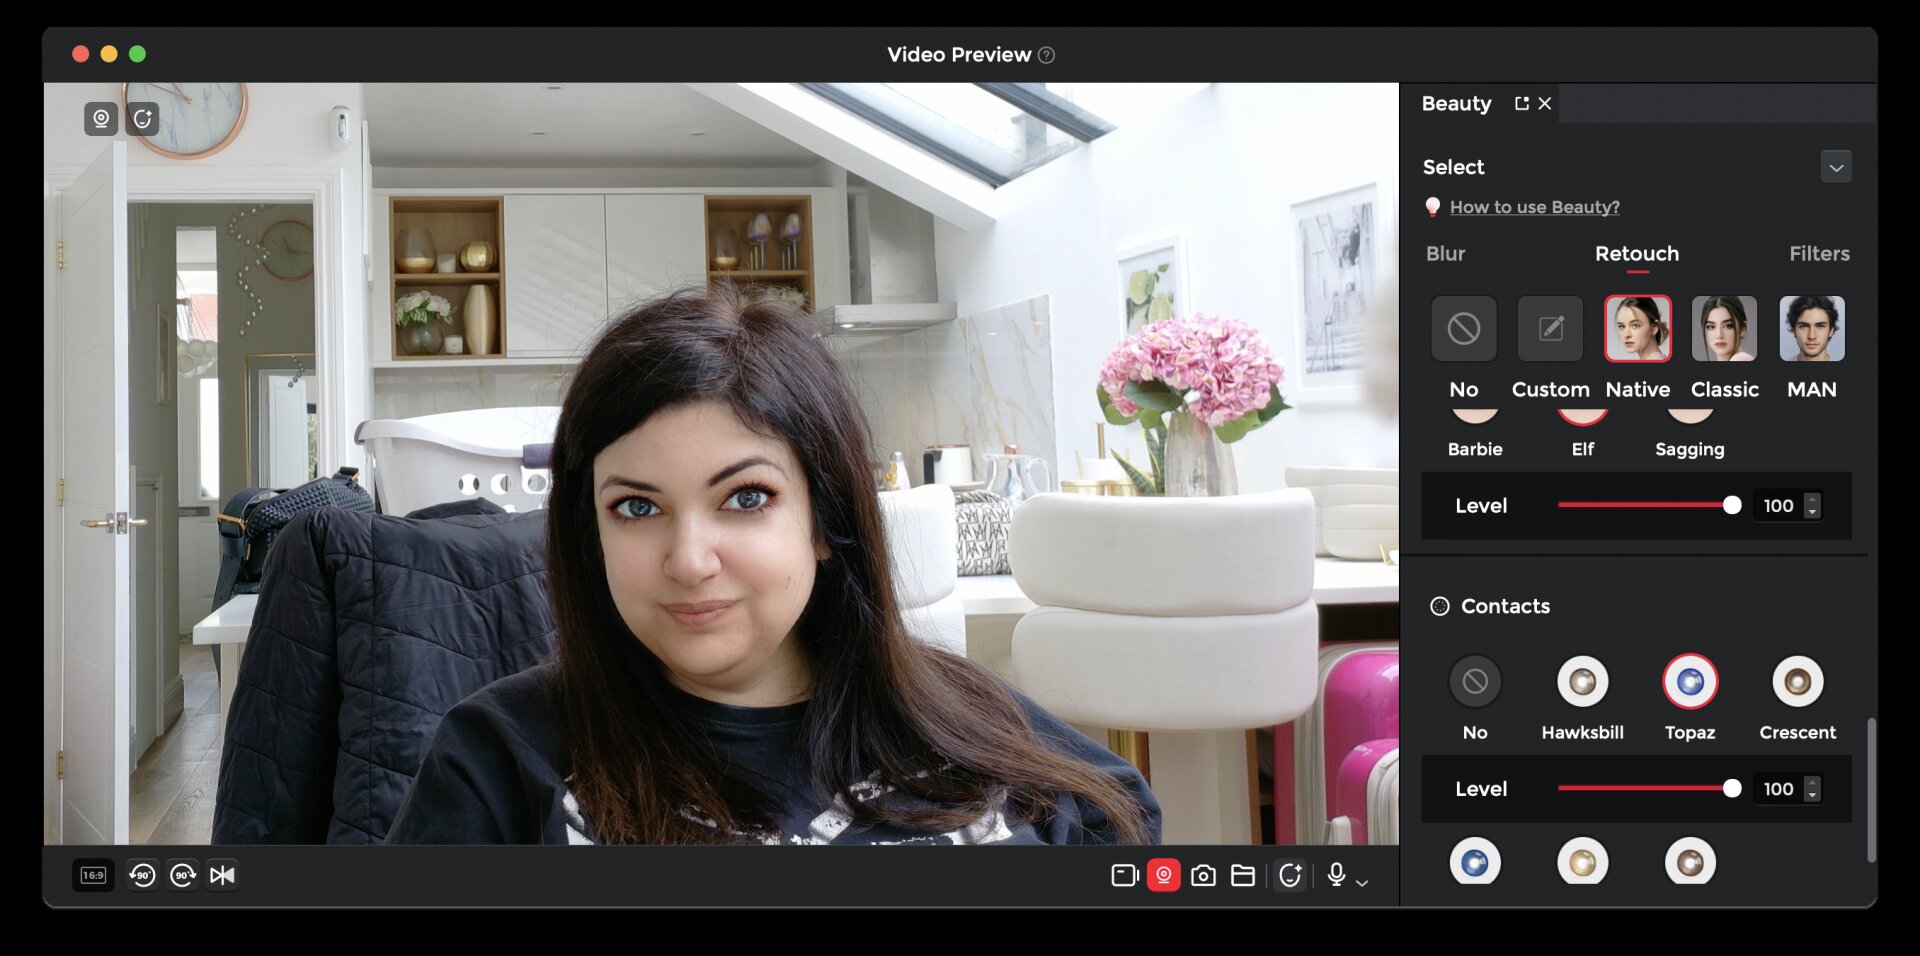Image resolution: width=1920 pixels, height=956 pixels.
Task: Open the How to use Beauty link
Action: pos(1534,207)
